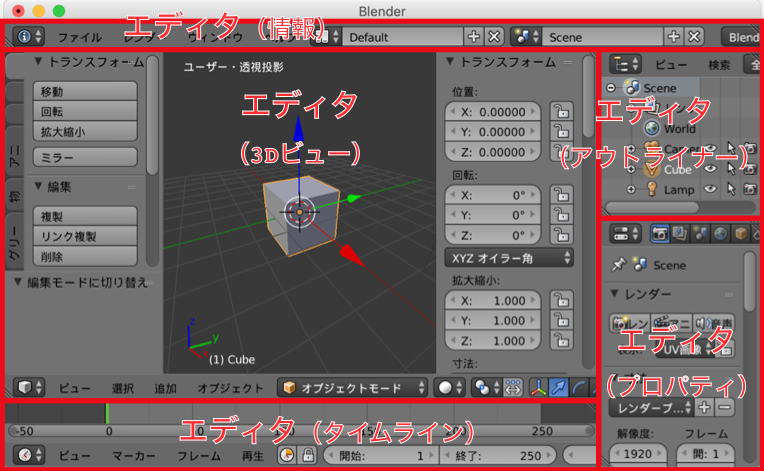Image resolution: width=764 pixels, height=471 pixels.
Task: Switch to the Scene properties tab icon
Action: (x=700, y=234)
